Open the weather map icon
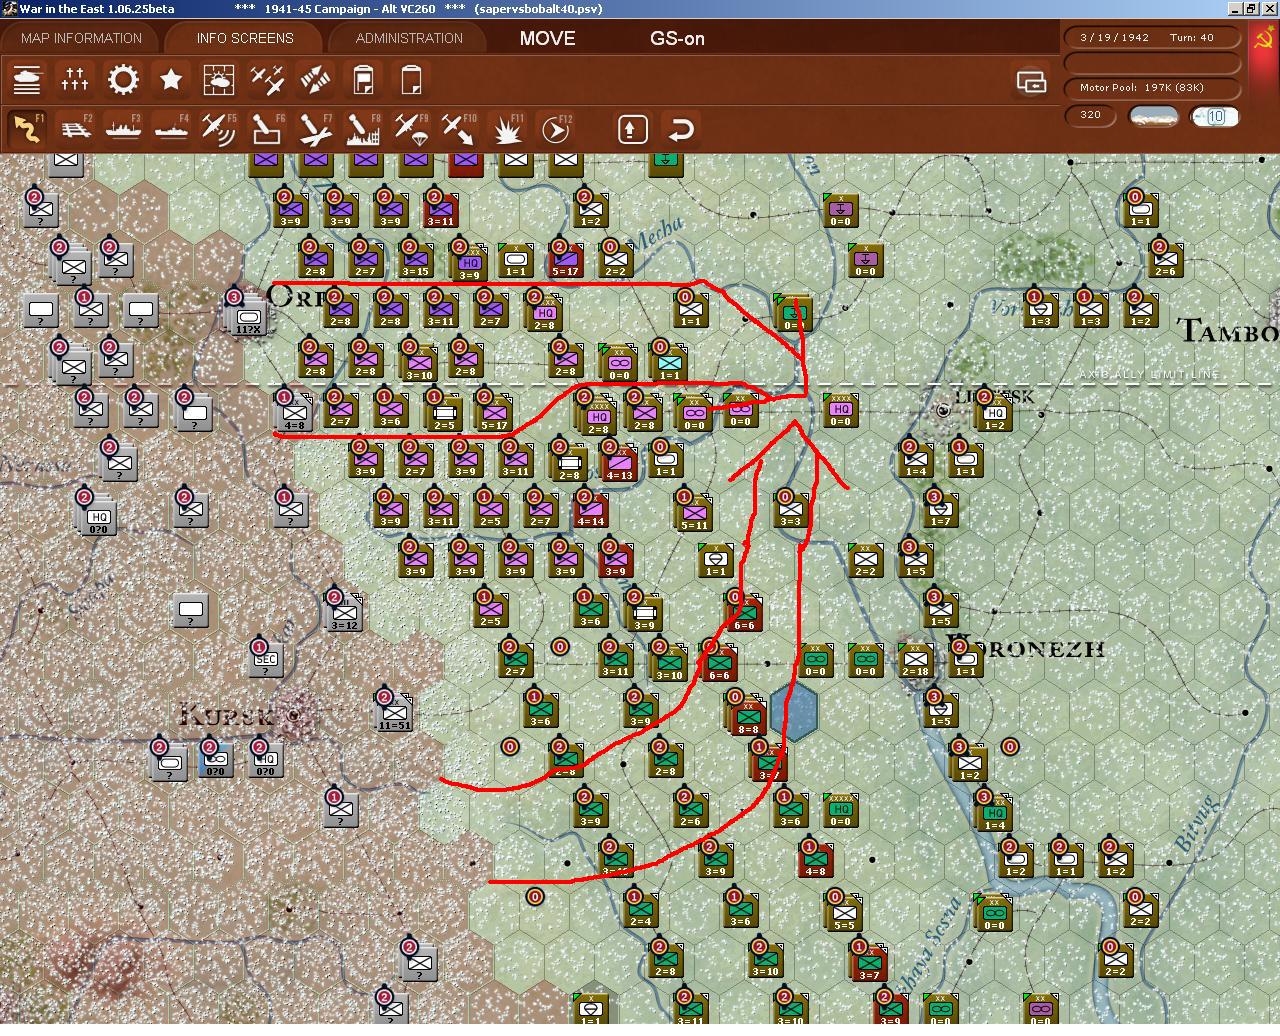This screenshot has width=1280, height=1036. pyautogui.click(x=219, y=79)
